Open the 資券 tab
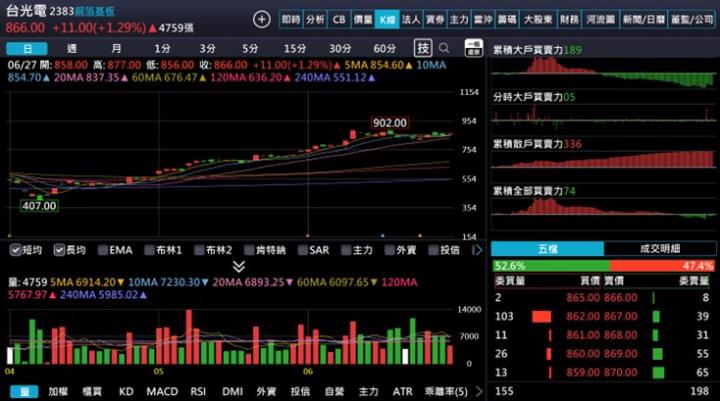 click(435, 19)
